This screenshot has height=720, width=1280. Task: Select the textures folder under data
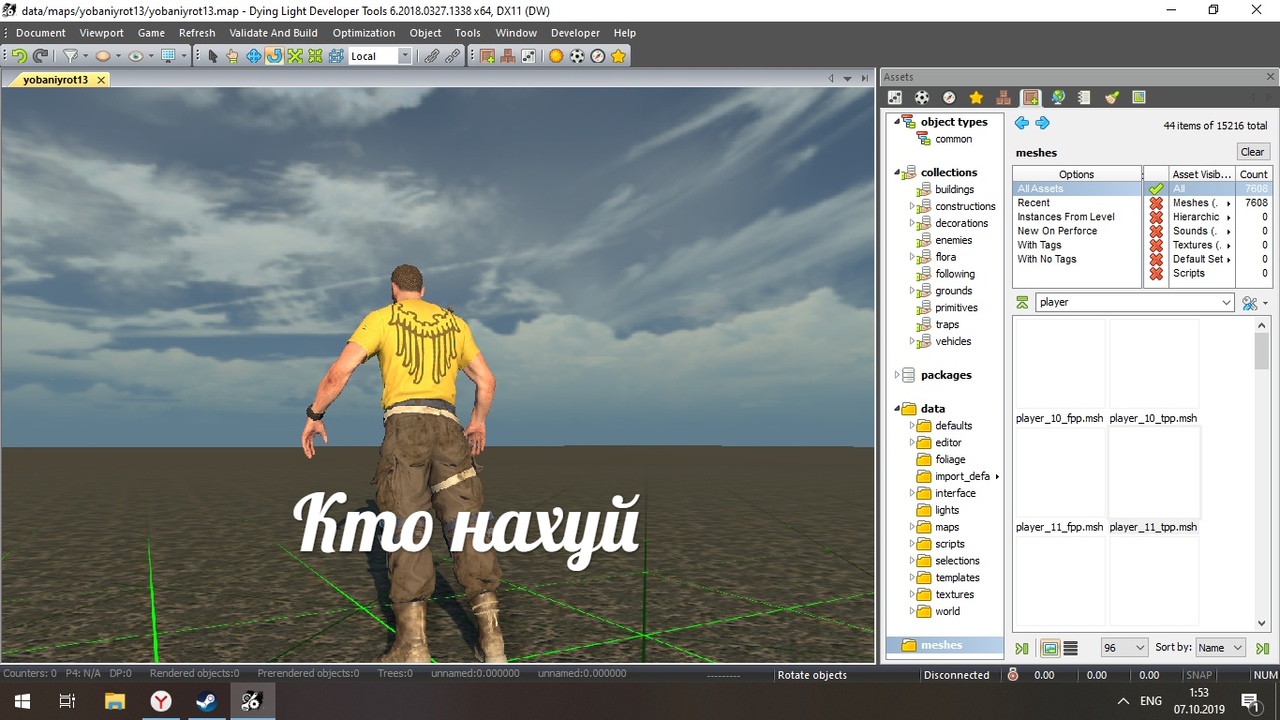[955, 594]
